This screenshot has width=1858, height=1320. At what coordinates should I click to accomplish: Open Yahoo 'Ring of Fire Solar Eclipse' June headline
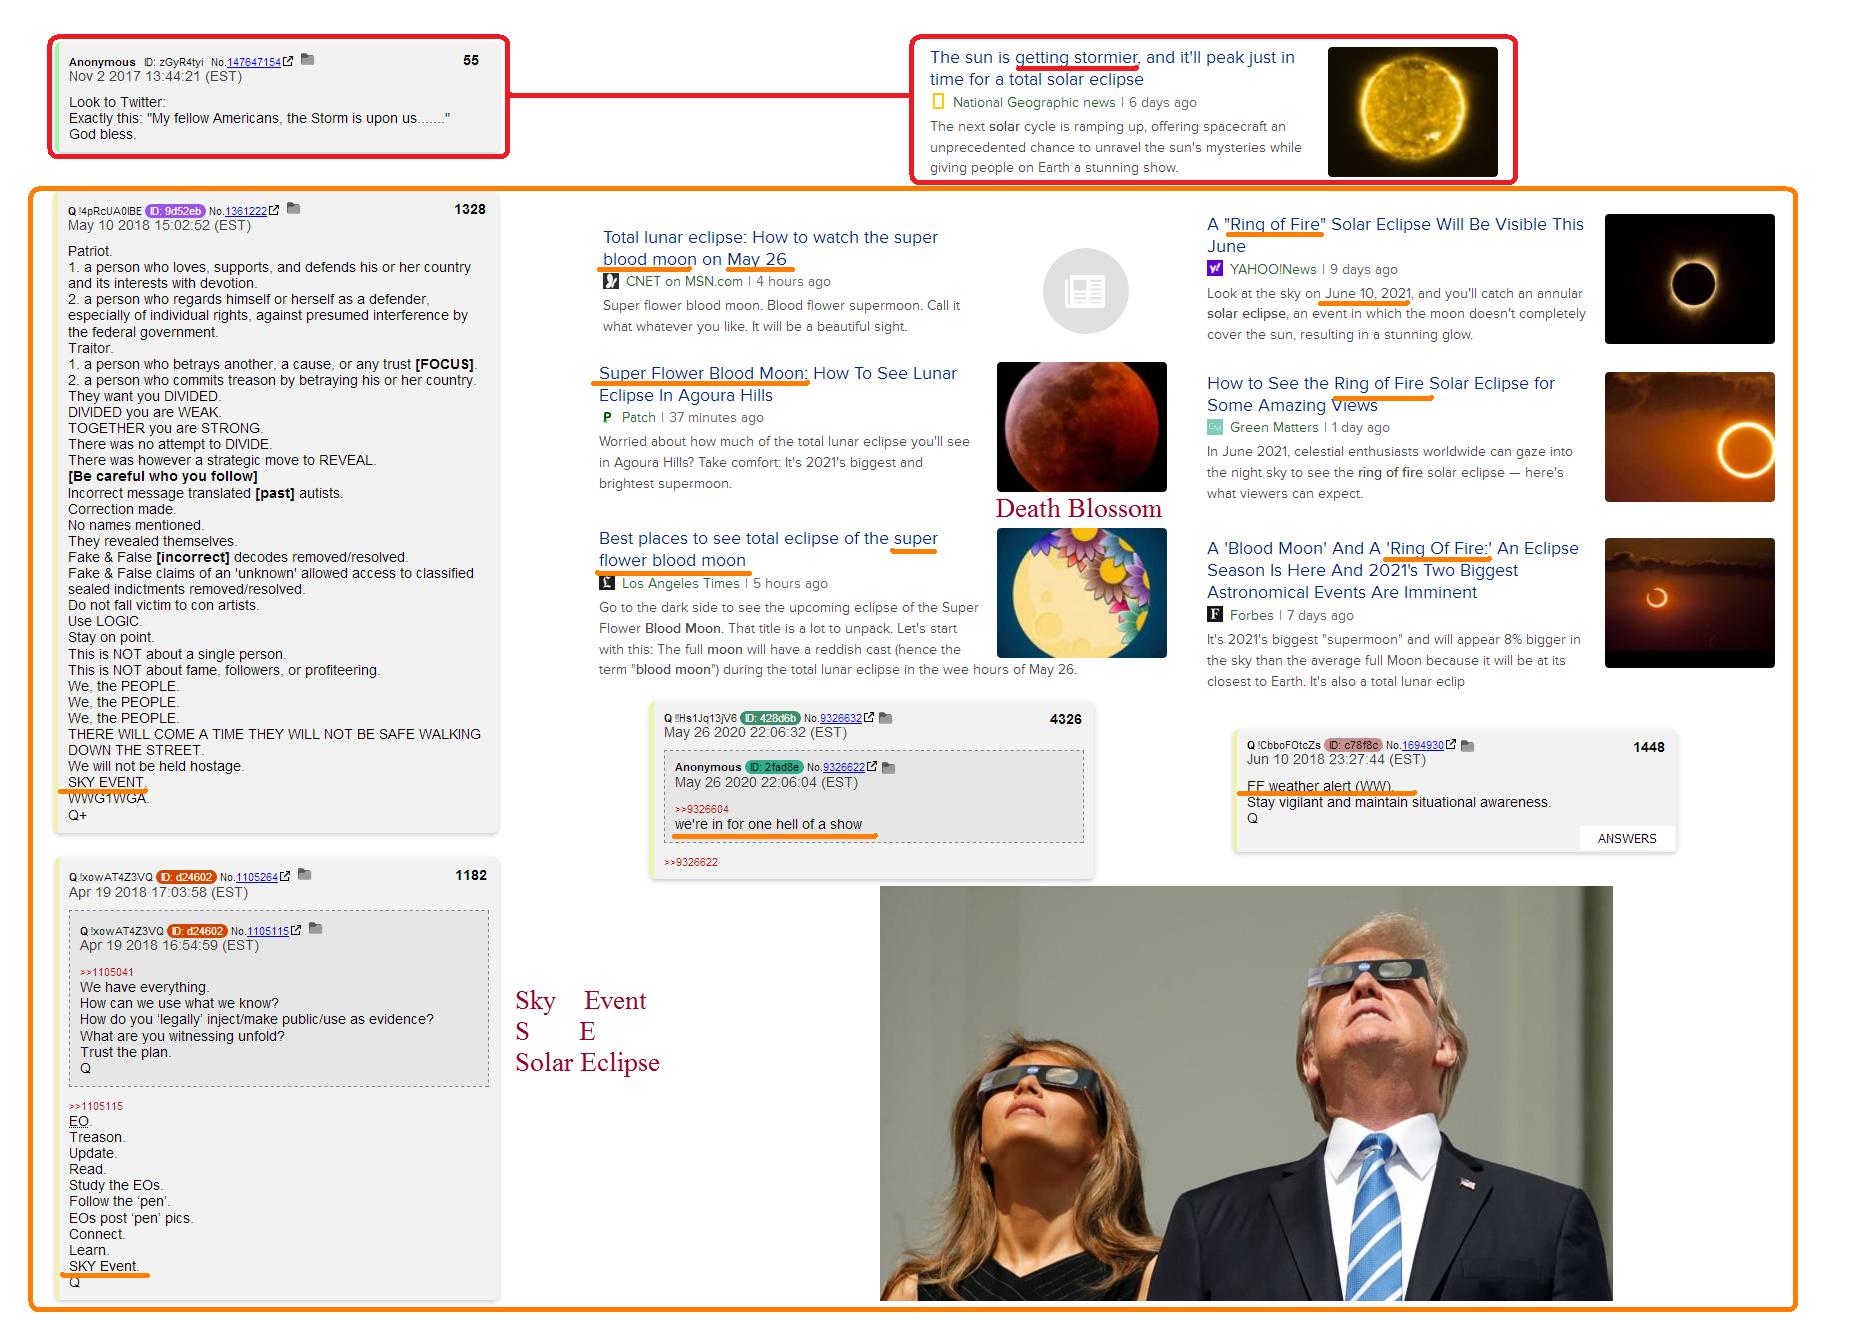click(1395, 235)
